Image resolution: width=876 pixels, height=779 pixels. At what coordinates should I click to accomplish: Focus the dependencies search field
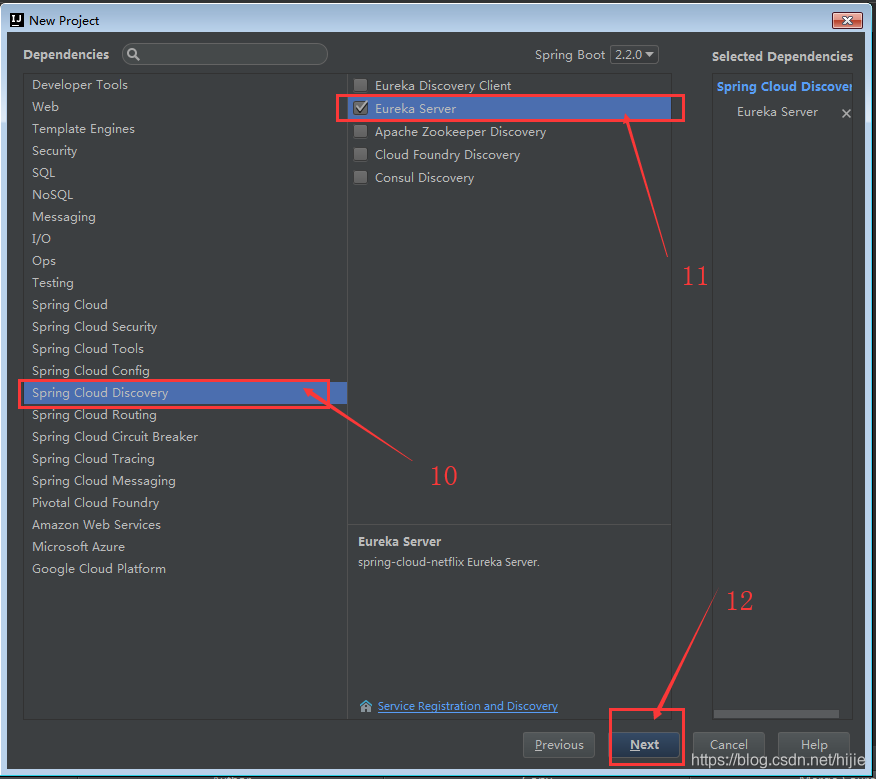point(225,54)
